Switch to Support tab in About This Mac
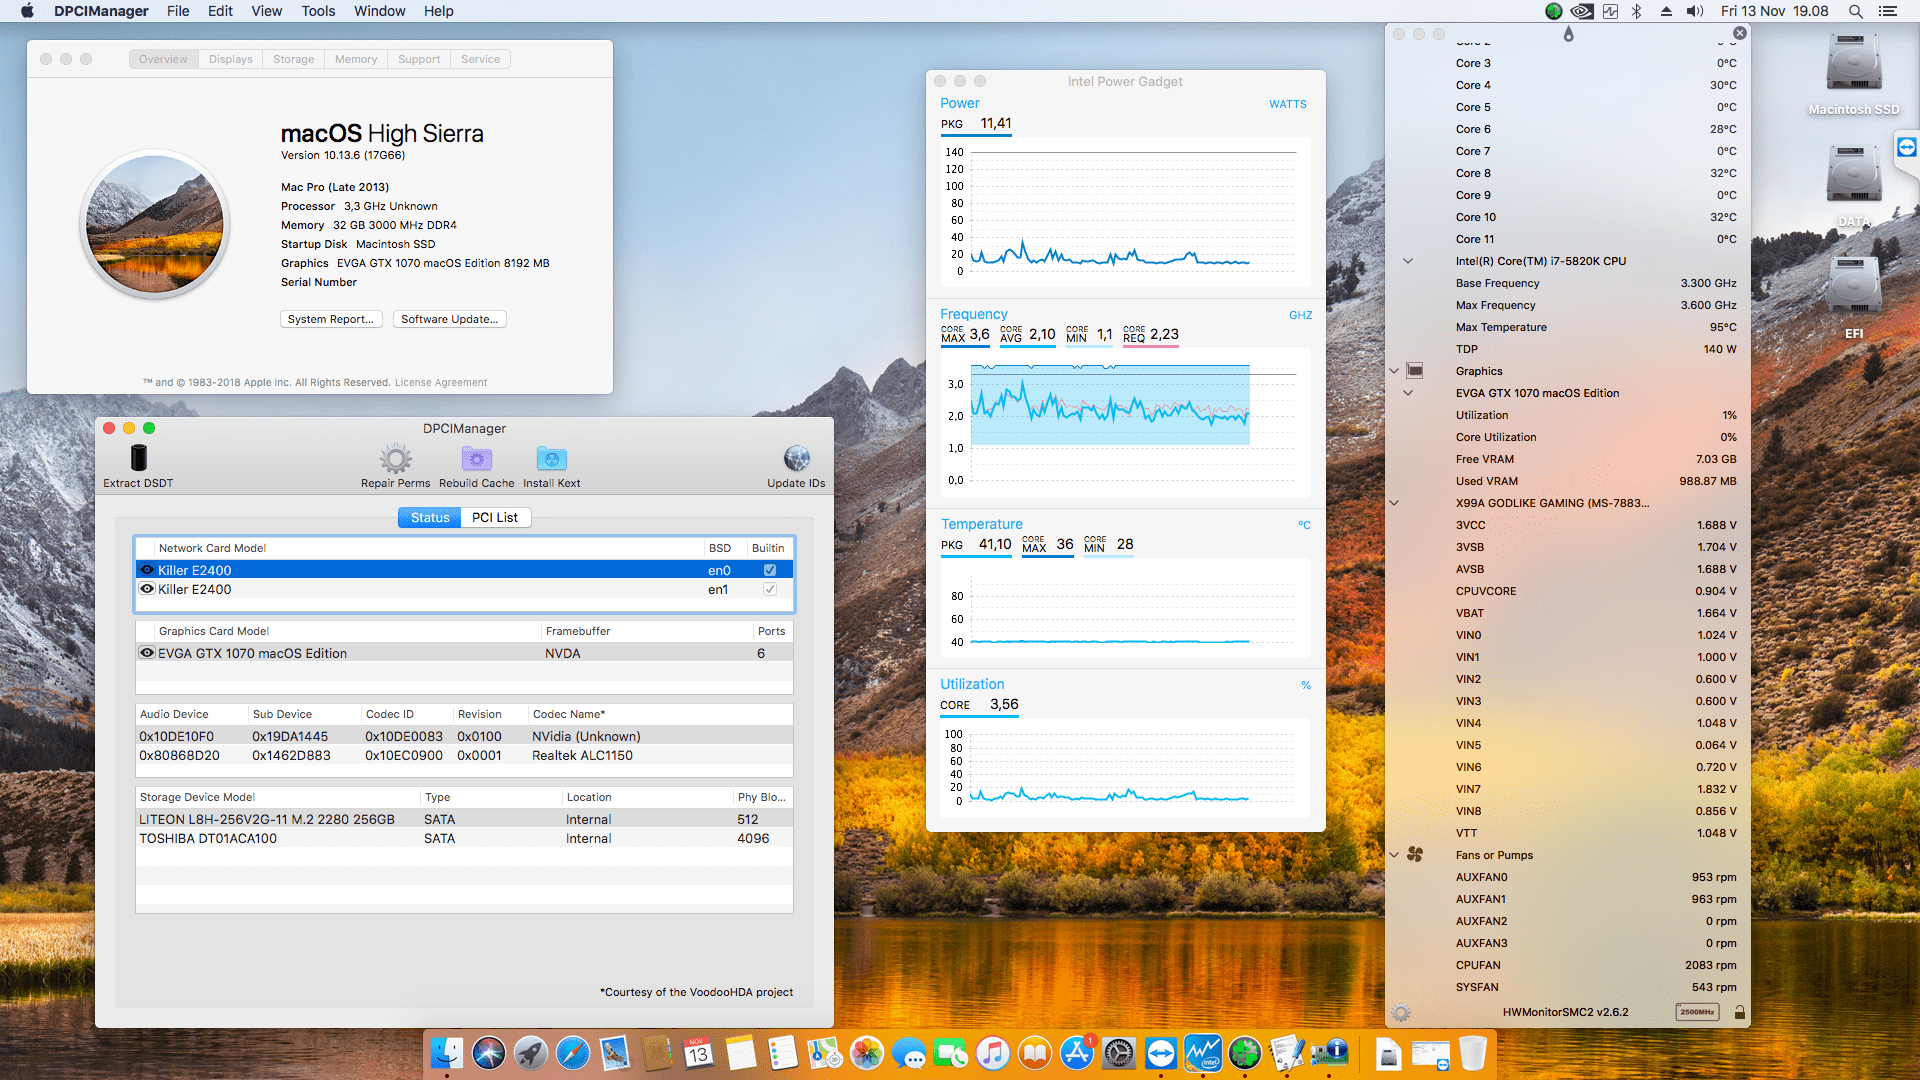 click(419, 59)
